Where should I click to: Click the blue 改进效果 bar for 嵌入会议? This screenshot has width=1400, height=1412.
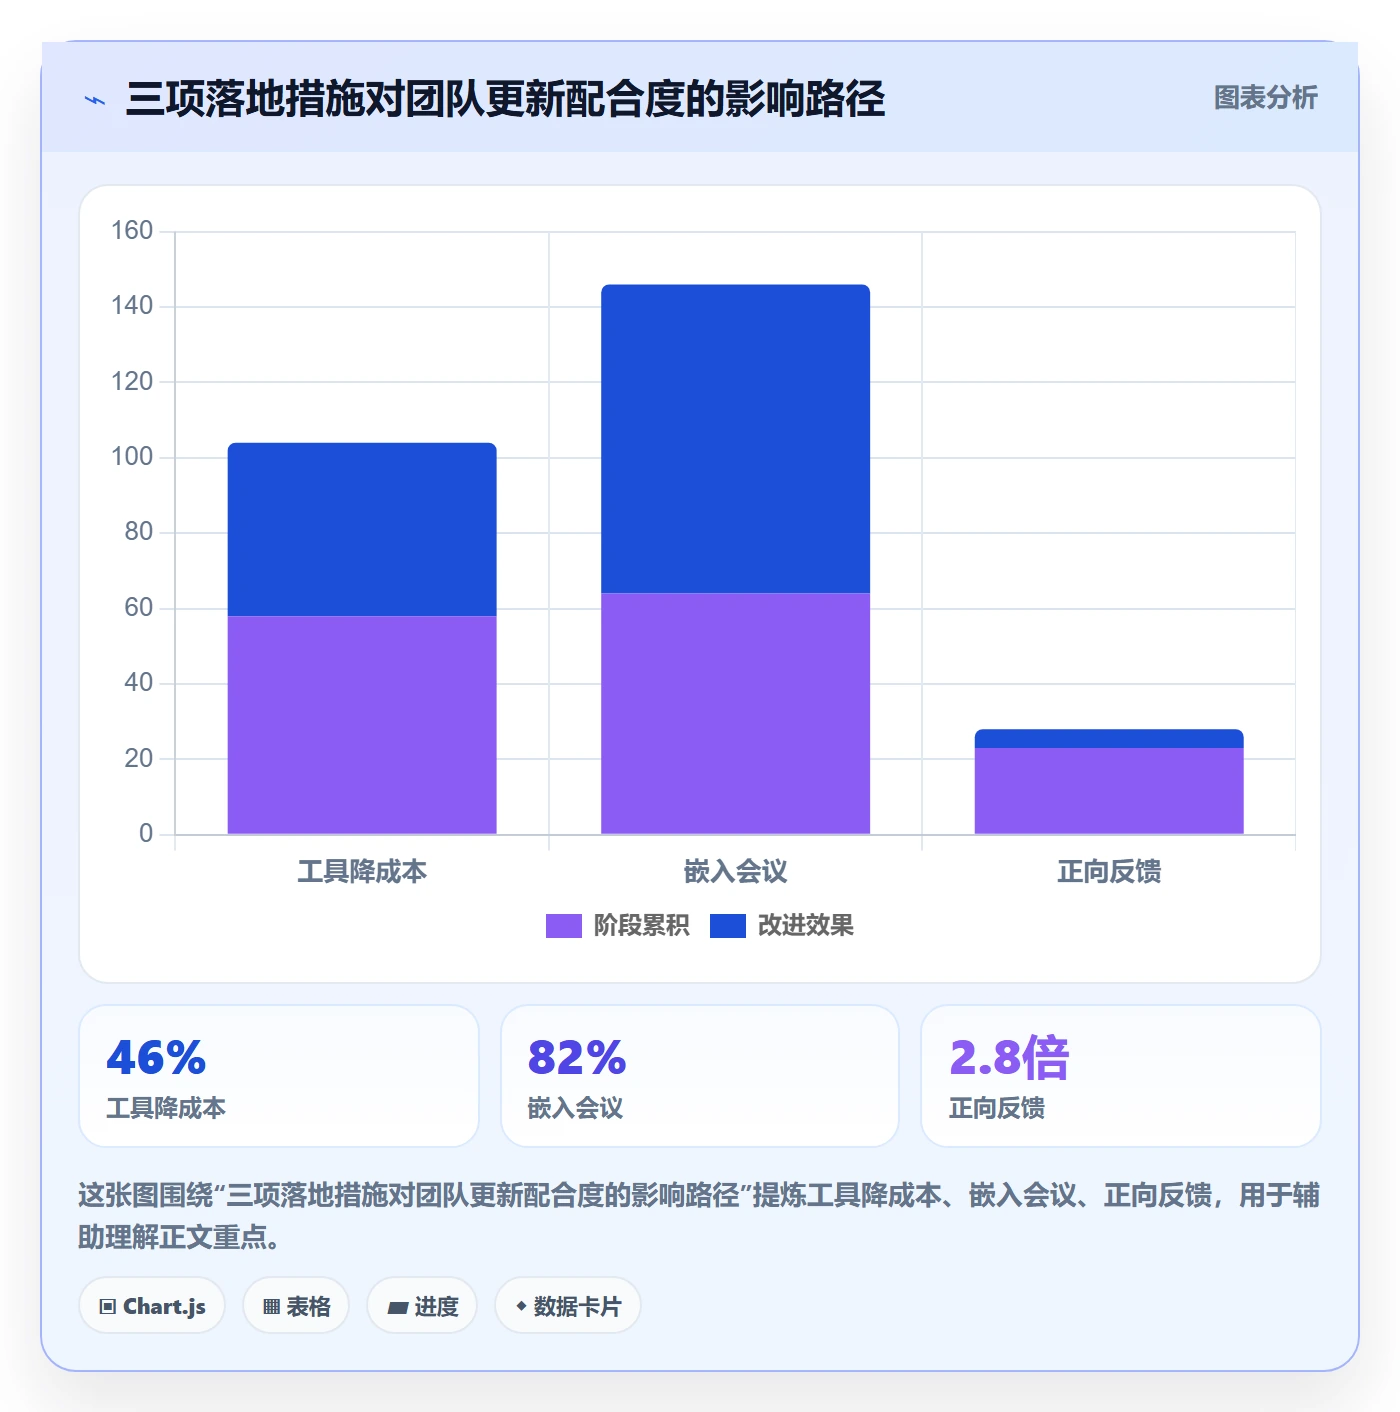pyautogui.click(x=735, y=439)
